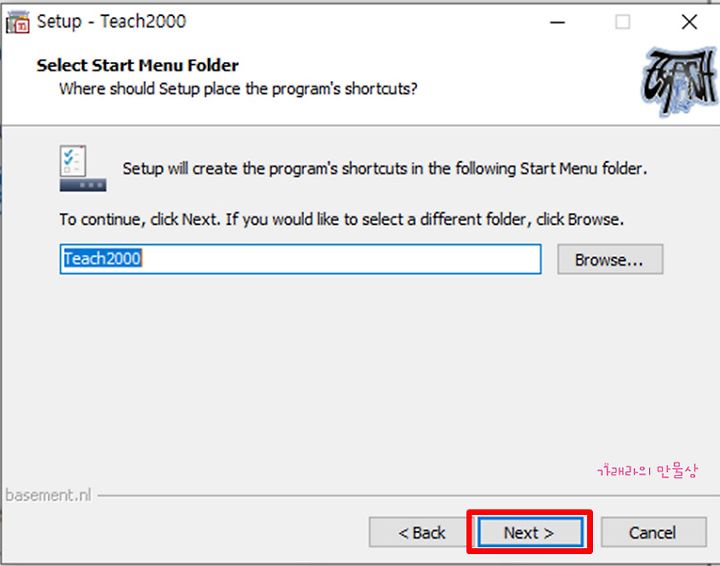This screenshot has height=566, width=720.
Task: Click the highlighted Teach2000 text in field
Action: pyautogui.click(x=102, y=258)
